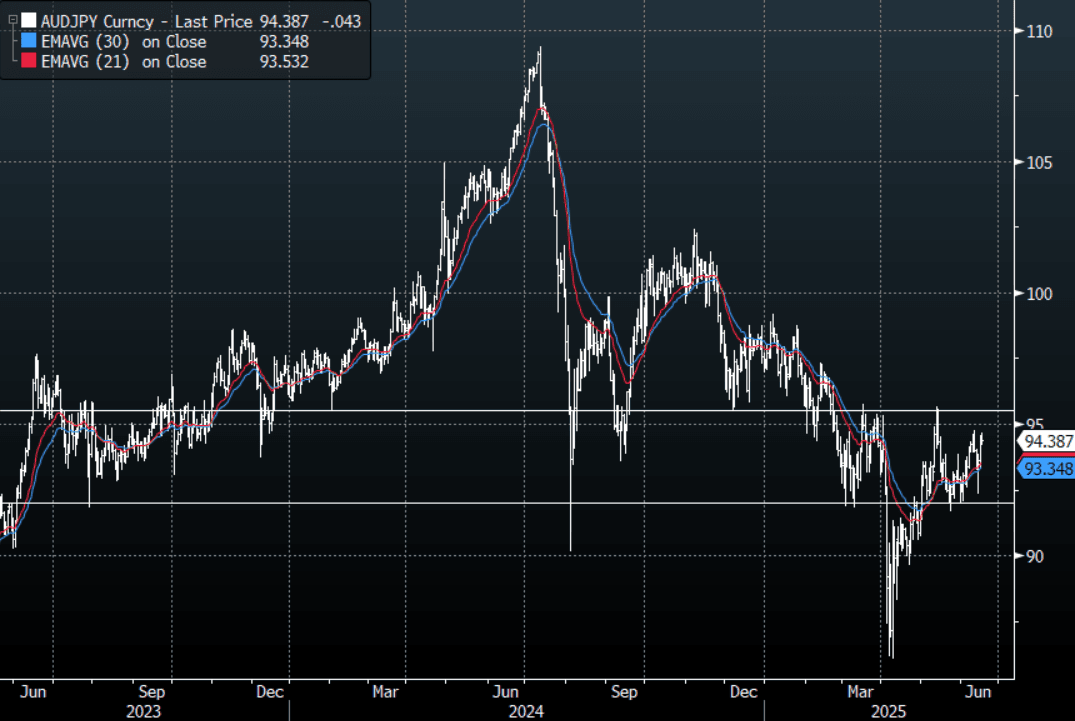This screenshot has width=1075, height=721.
Task: Select the EMAVG (30) on Close entry
Action: pos(124,41)
